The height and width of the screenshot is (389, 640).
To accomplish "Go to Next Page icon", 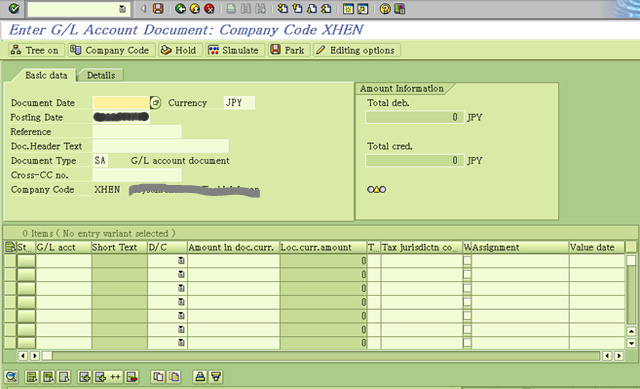I will 312,9.
